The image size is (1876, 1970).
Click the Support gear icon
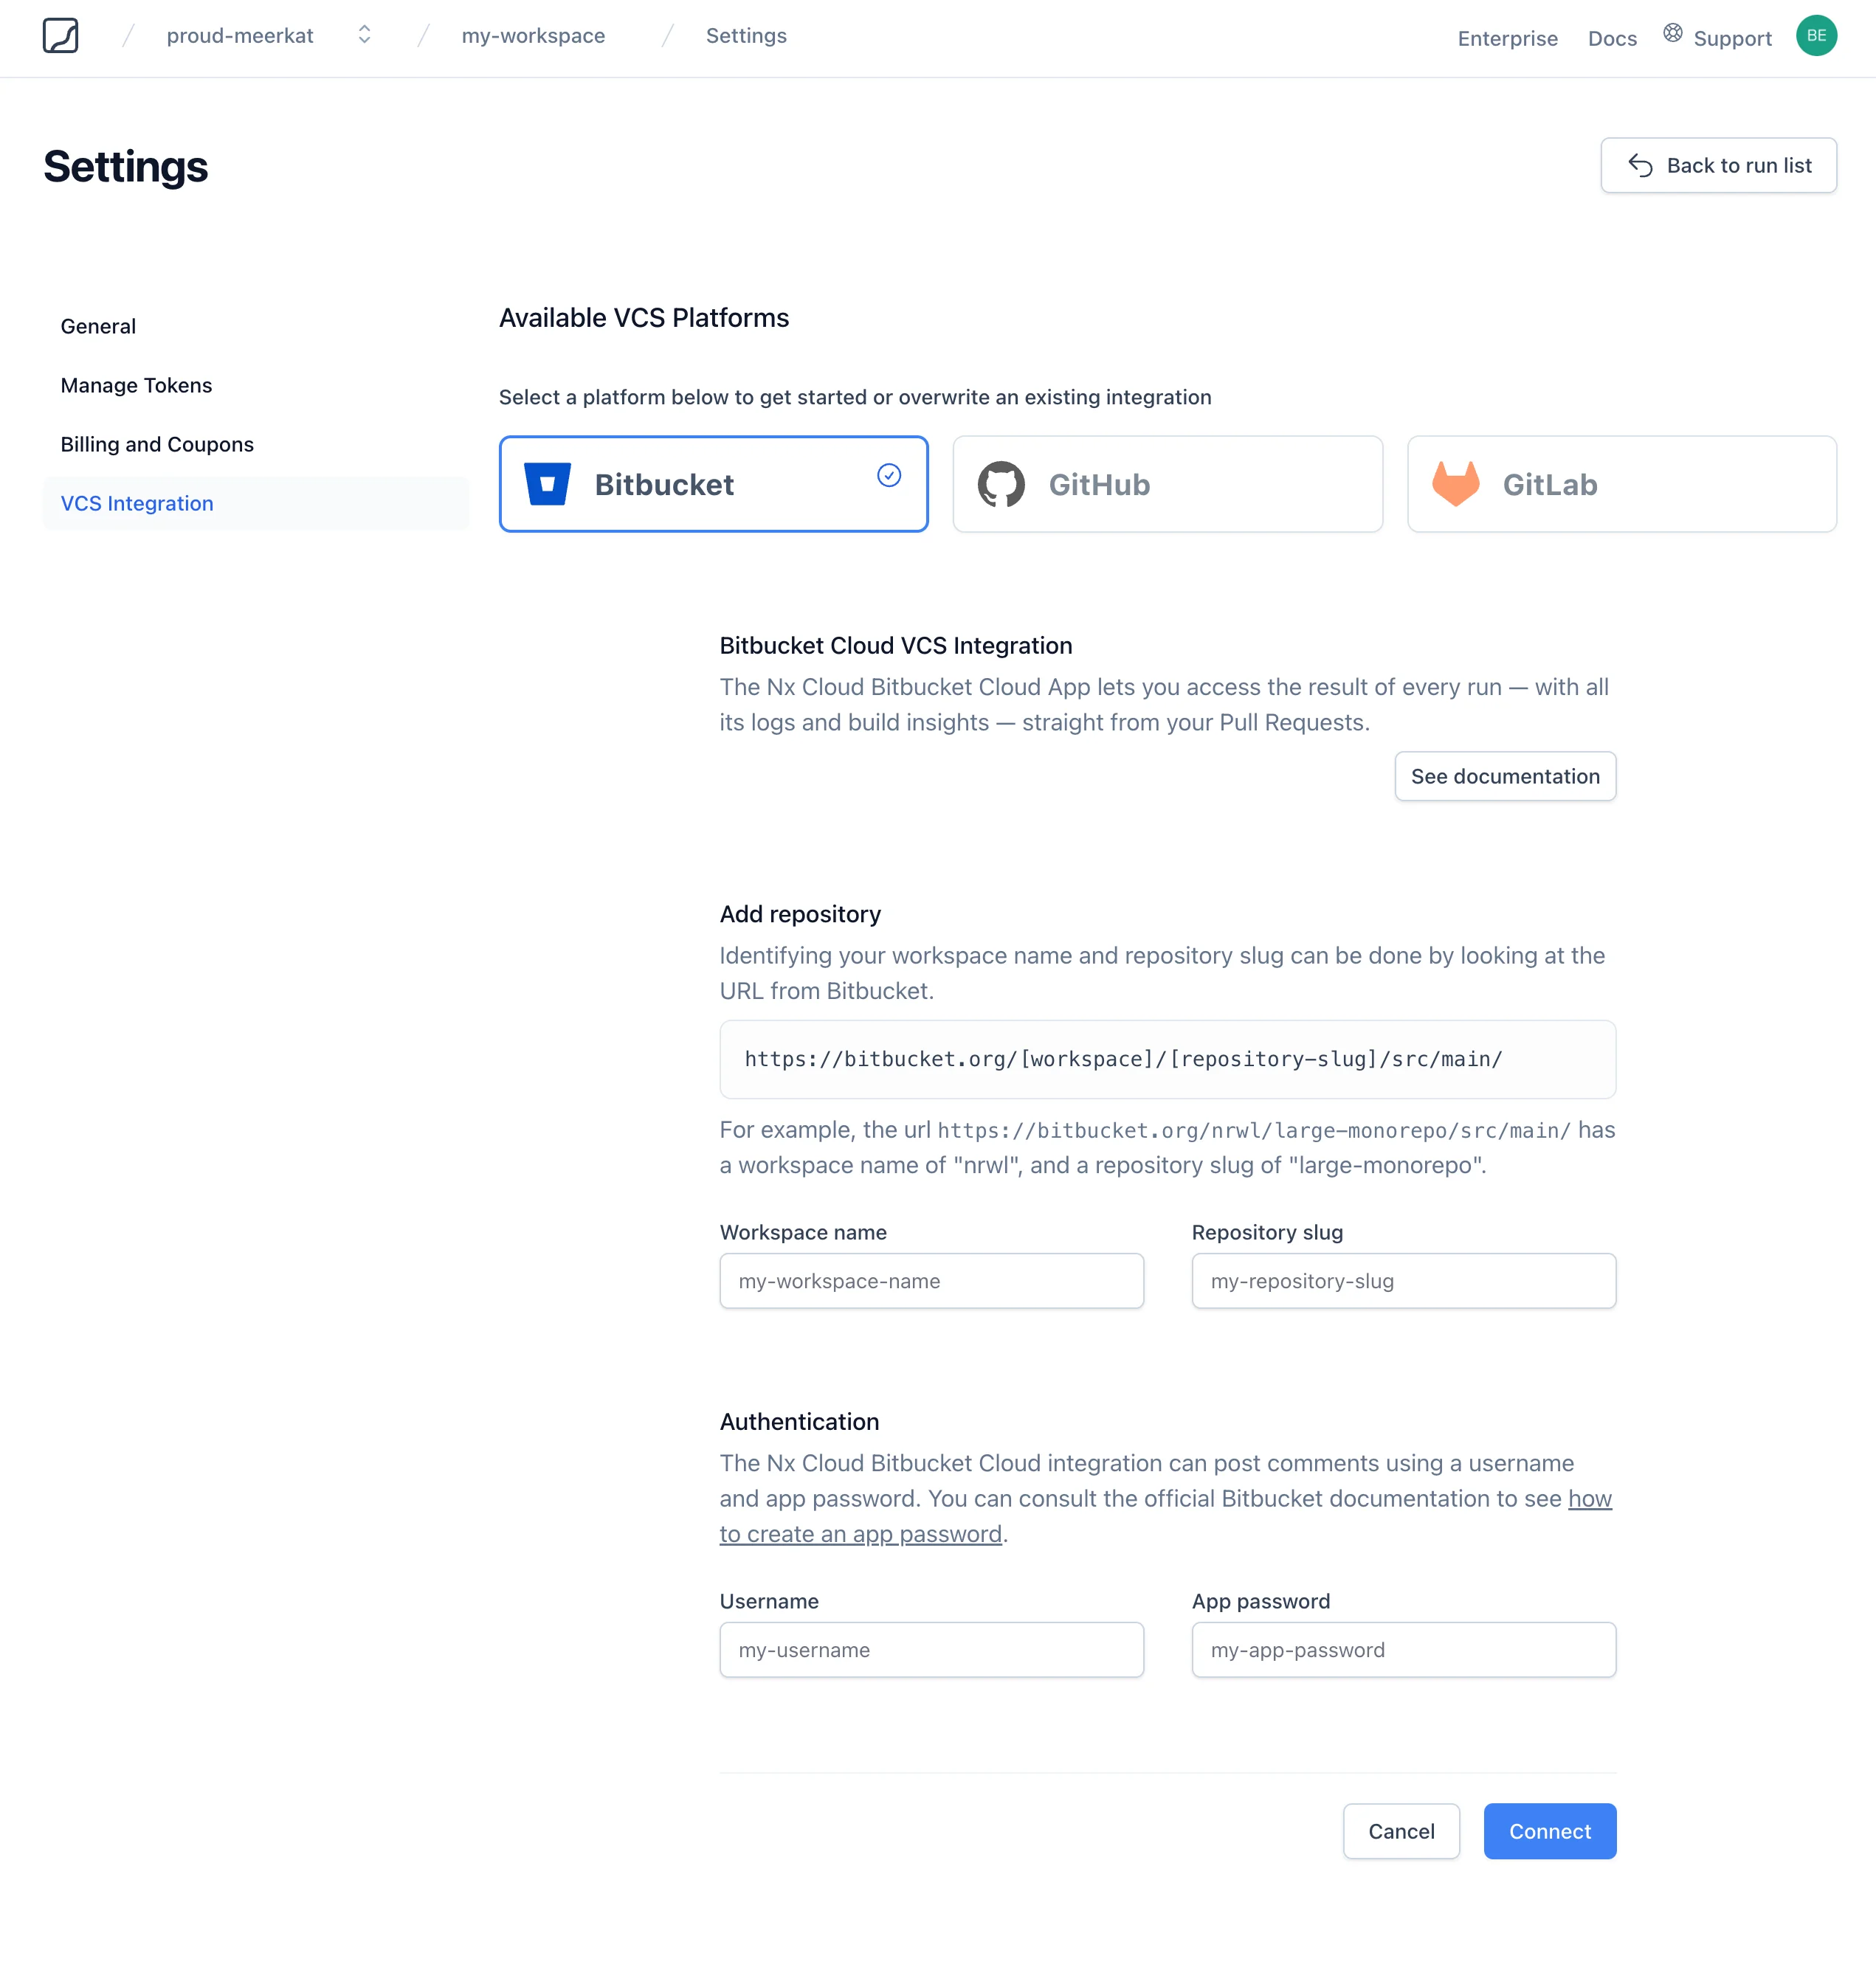(1670, 37)
